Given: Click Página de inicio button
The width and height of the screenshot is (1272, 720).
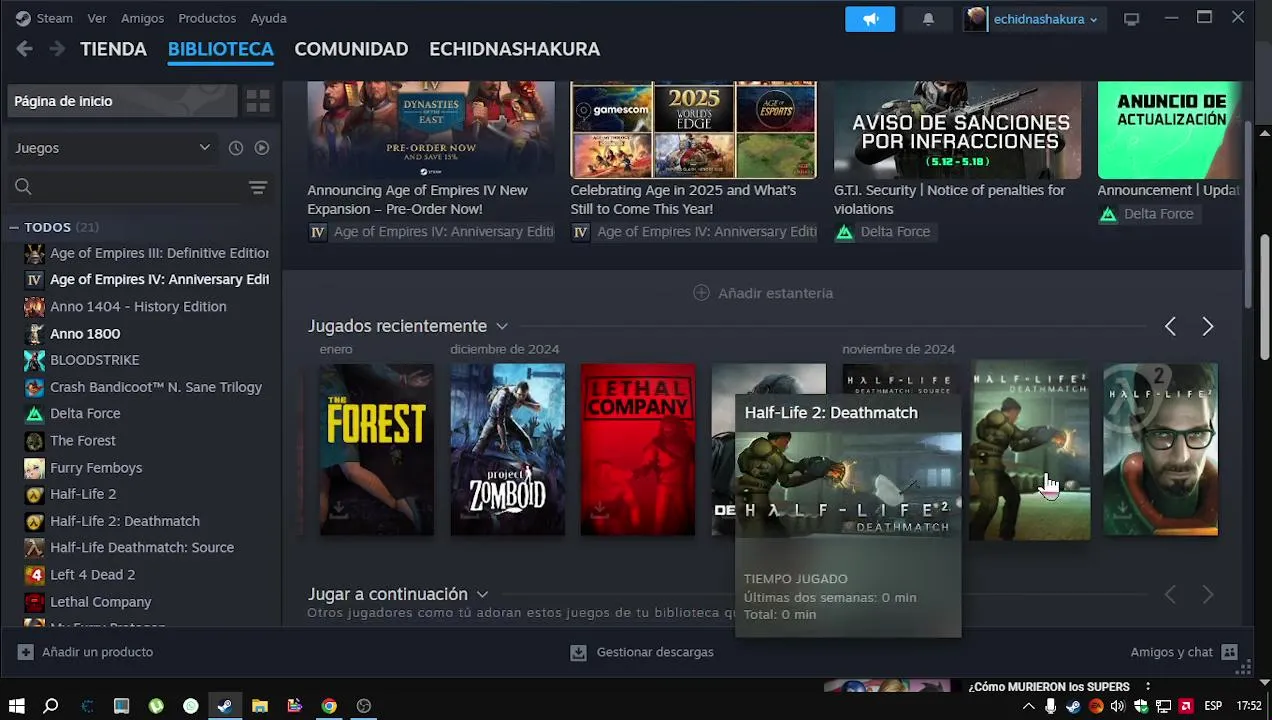Looking at the screenshot, I should point(122,101).
